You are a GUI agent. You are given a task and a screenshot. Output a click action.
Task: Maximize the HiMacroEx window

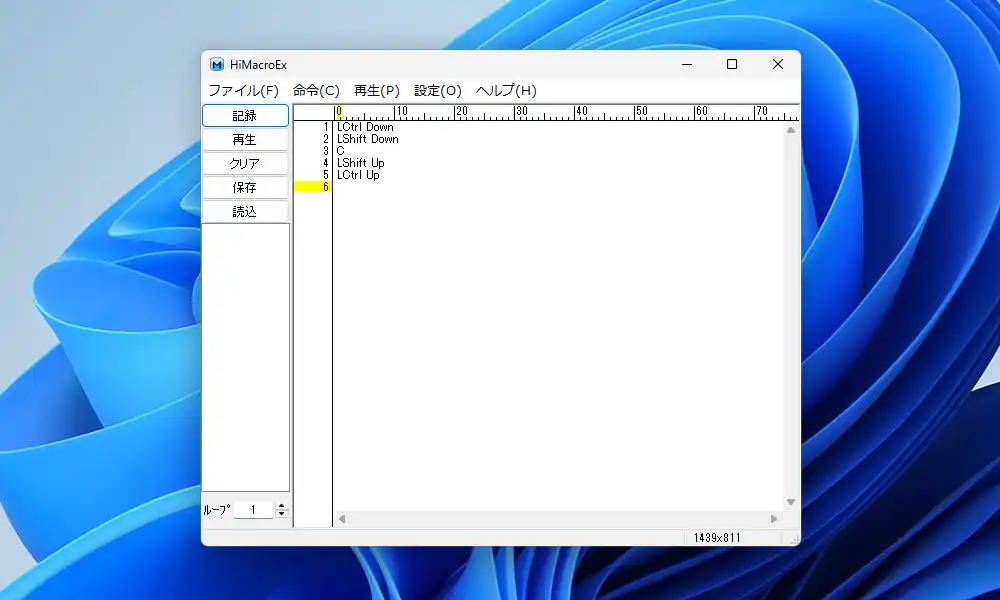click(x=732, y=65)
